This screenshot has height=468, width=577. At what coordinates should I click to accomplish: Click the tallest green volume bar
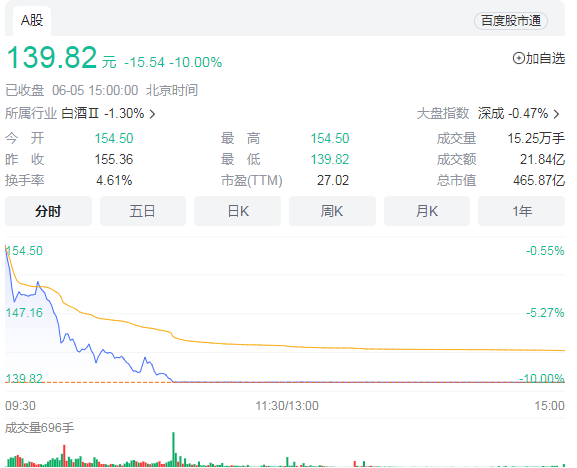[174, 449]
